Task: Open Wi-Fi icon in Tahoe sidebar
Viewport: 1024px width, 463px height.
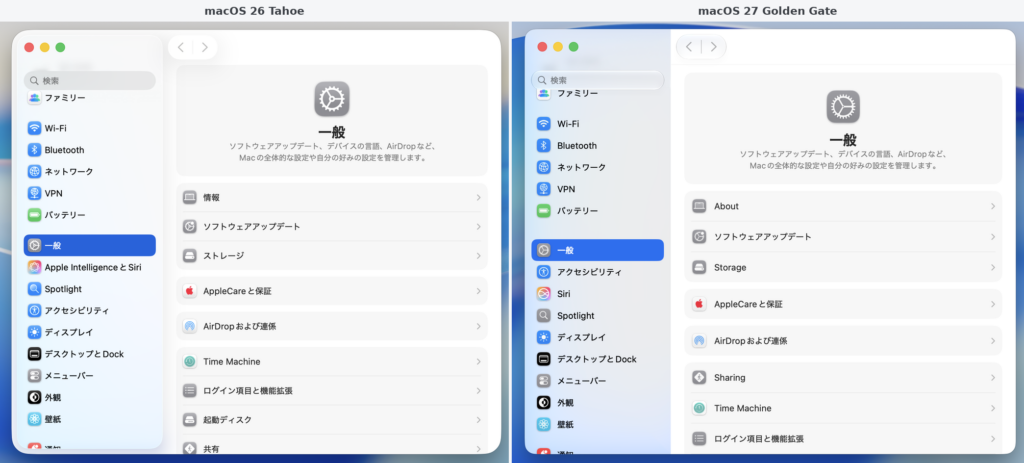Action: pyautogui.click(x=35, y=128)
